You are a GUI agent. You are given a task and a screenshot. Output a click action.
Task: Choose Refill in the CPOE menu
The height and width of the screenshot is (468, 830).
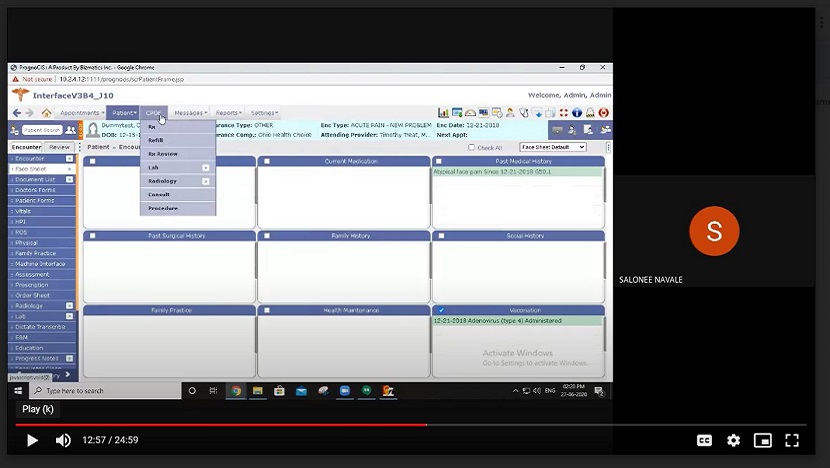point(178,140)
